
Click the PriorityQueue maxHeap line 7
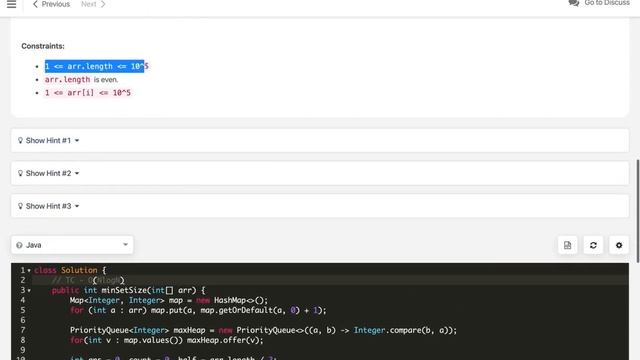263,330
